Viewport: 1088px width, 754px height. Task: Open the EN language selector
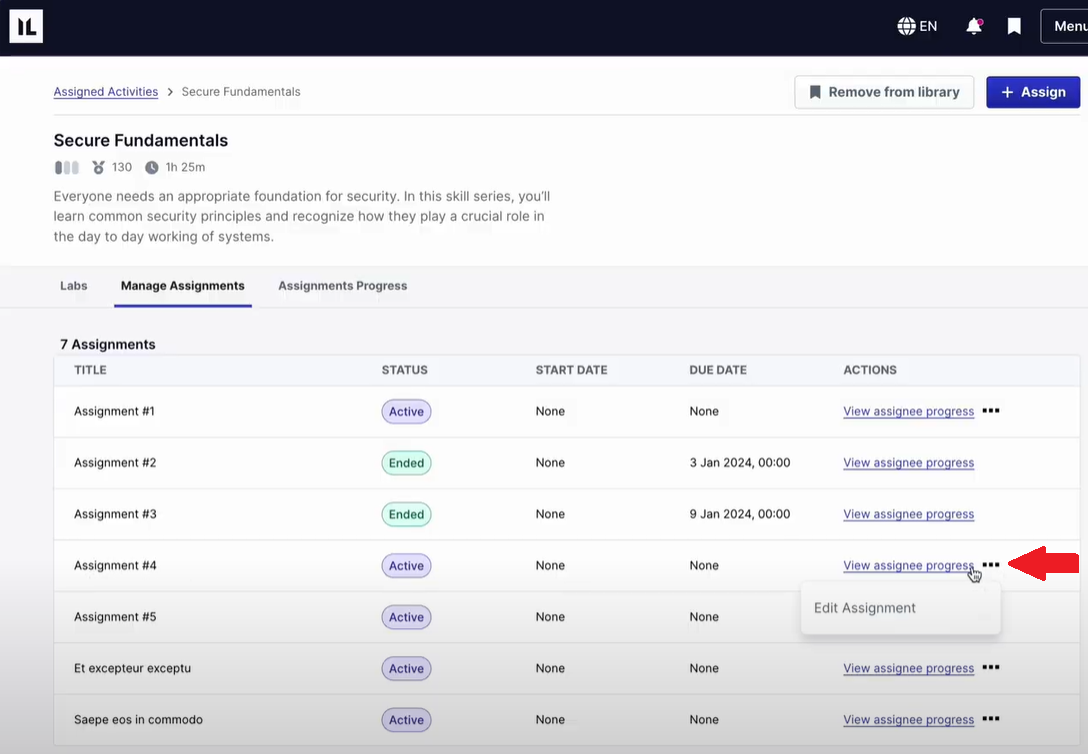pos(917,26)
